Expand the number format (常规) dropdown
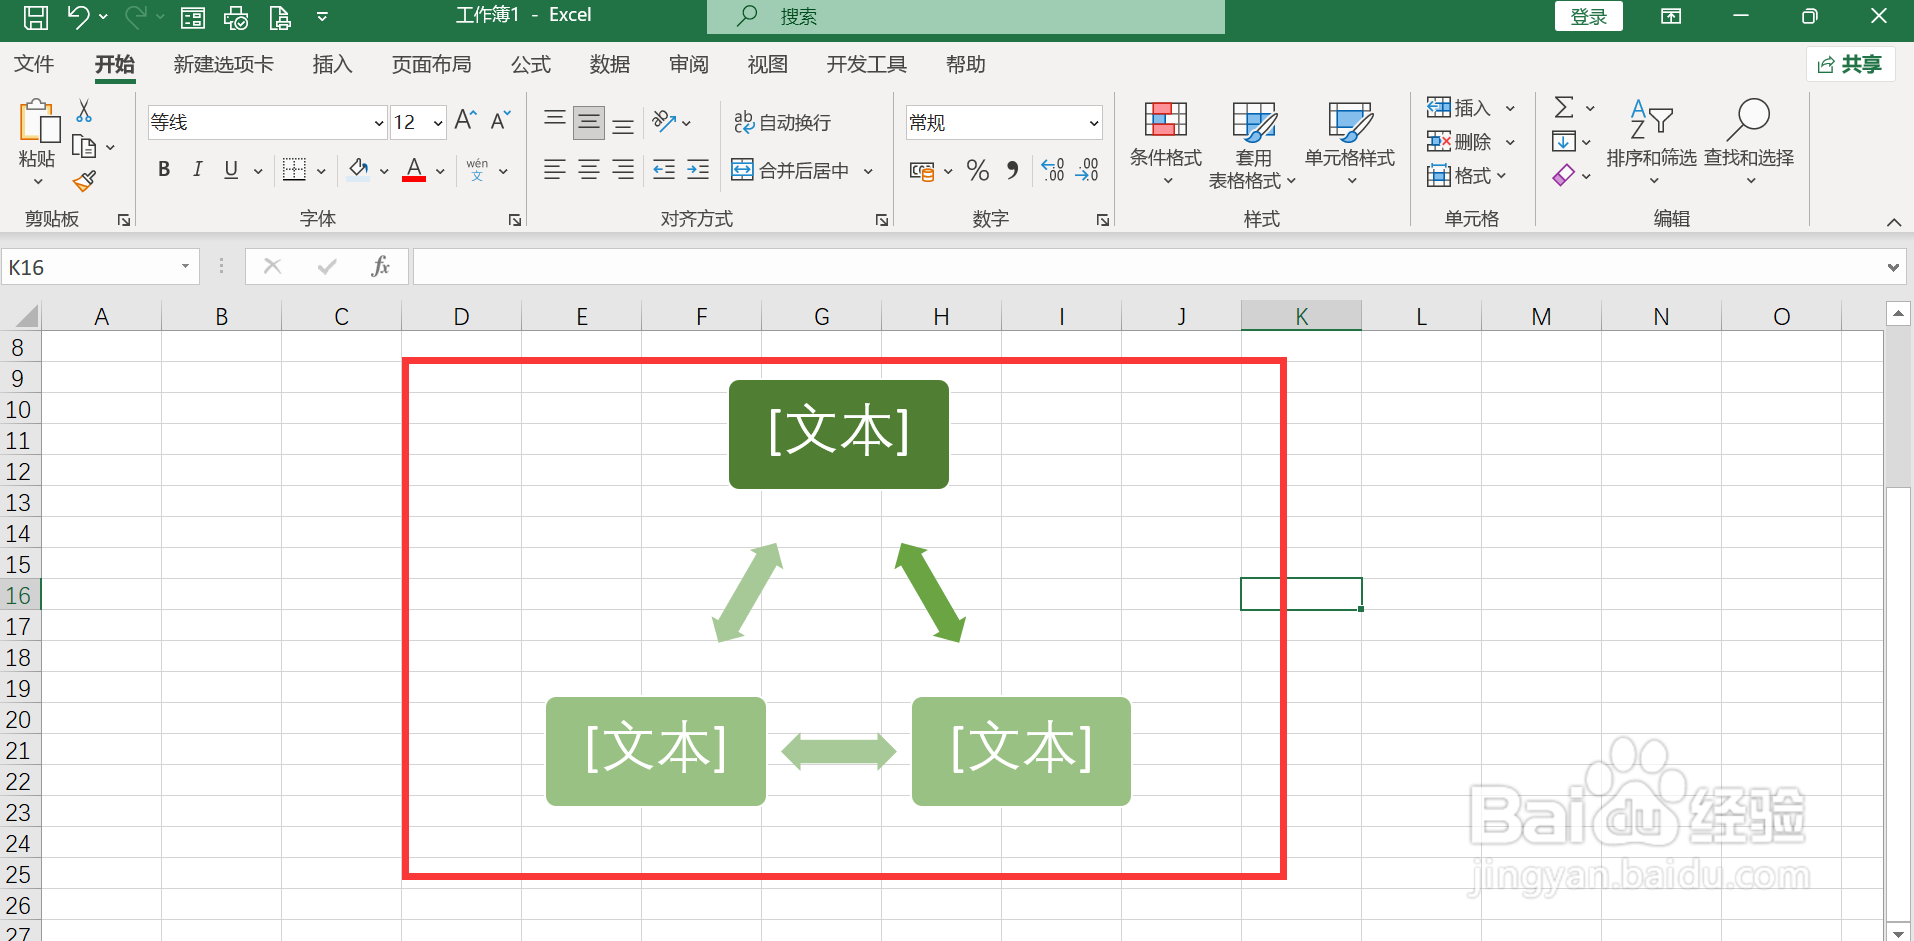The height and width of the screenshot is (941, 1914). pyautogui.click(x=1094, y=121)
